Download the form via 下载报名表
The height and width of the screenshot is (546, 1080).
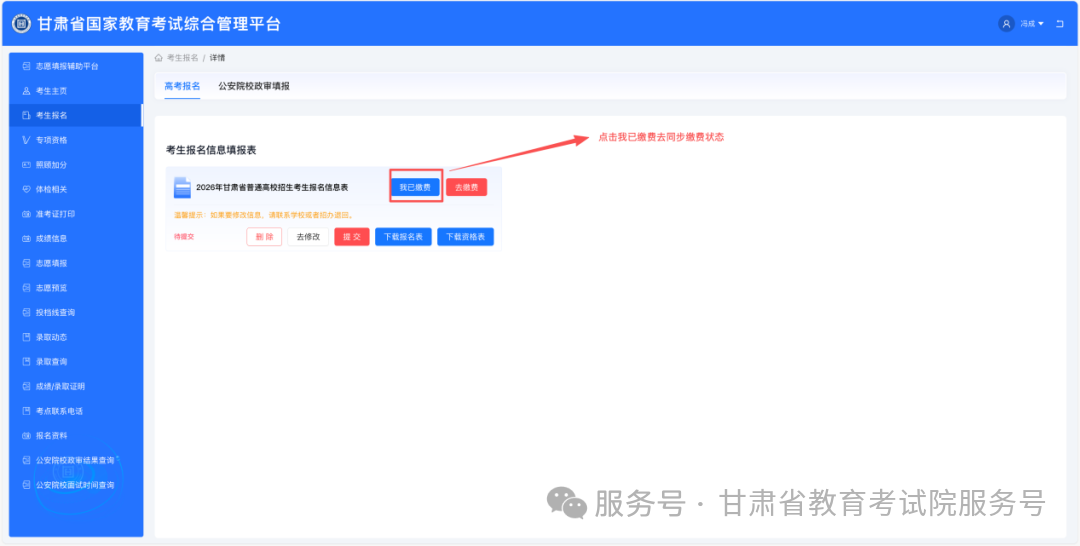click(x=403, y=237)
